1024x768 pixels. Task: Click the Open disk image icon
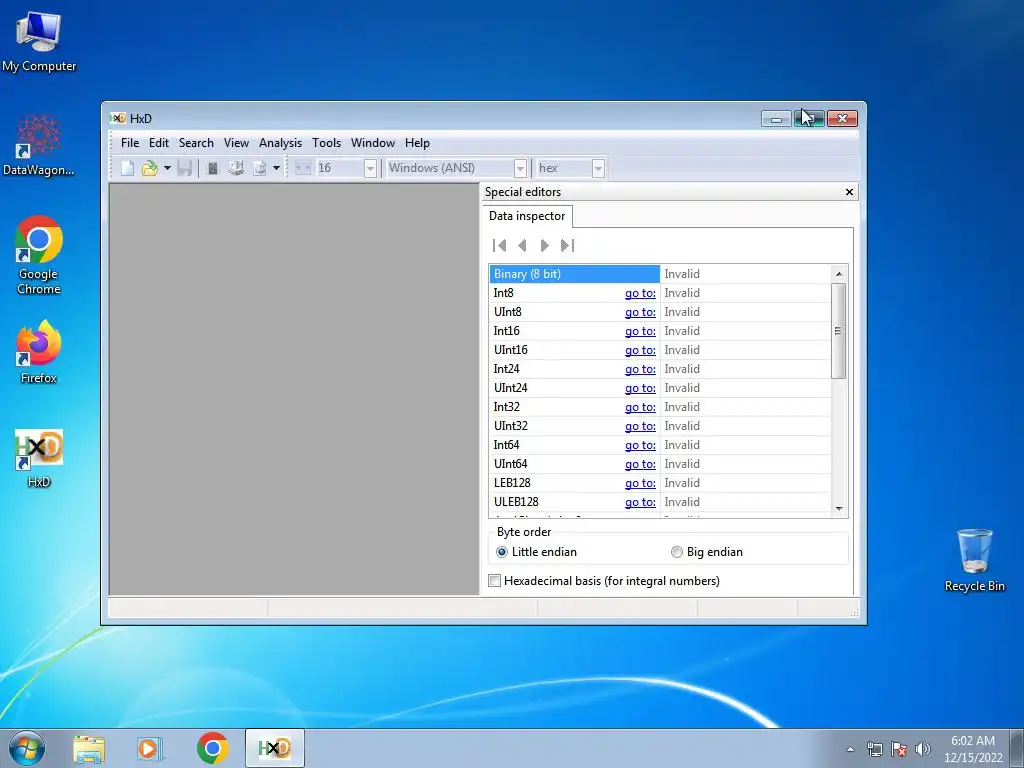(260, 168)
